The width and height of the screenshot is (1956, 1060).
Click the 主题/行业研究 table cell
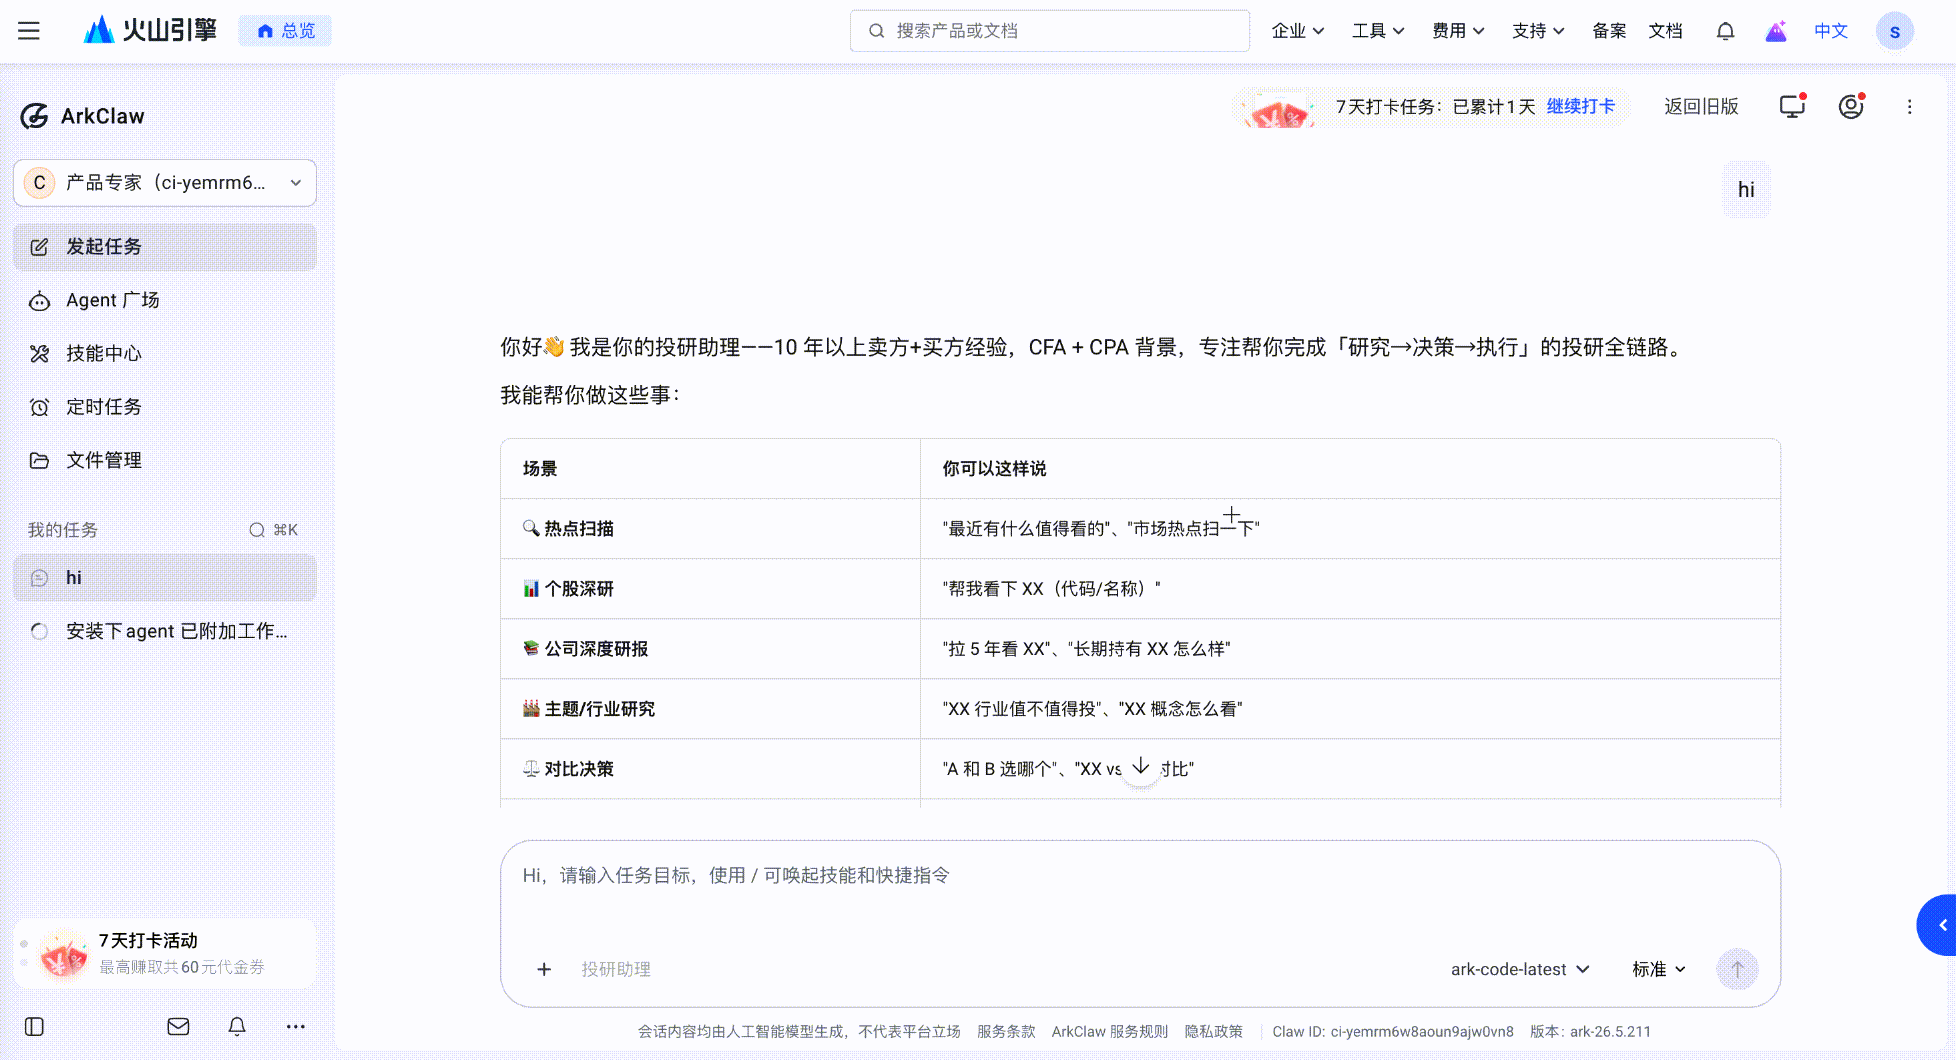(x=710, y=709)
